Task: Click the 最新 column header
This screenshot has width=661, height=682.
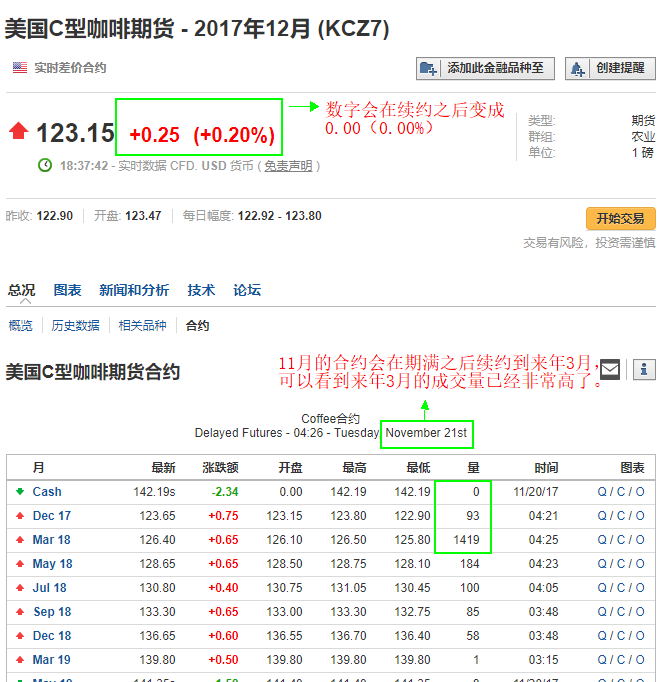Action: click(x=163, y=468)
